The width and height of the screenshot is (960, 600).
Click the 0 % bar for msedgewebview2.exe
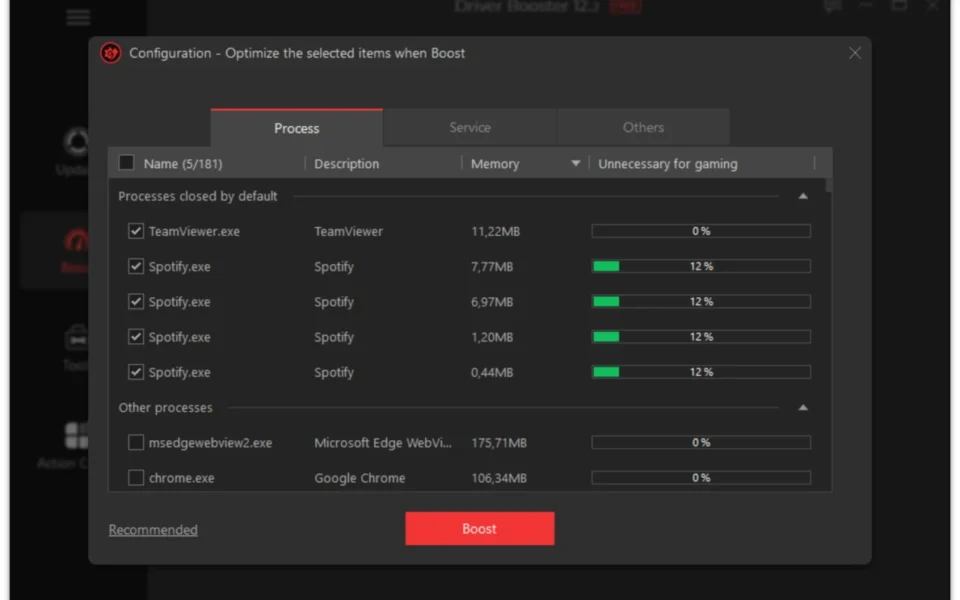pos(701,442)
